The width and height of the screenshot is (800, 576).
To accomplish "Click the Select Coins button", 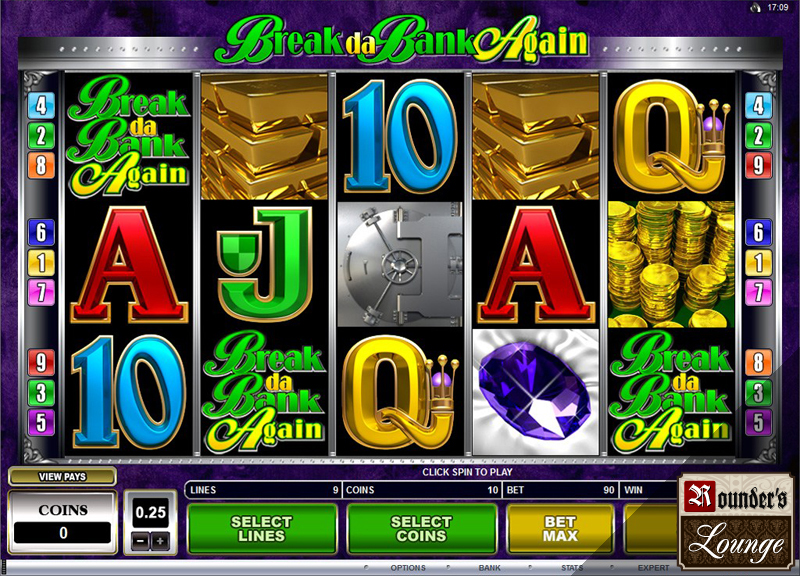I will 421,529.
